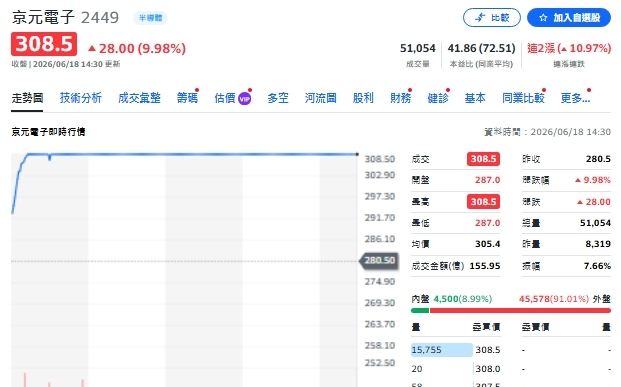Click the 昨收 value 280.5
621x387 pixels.
tap(598, 159)
